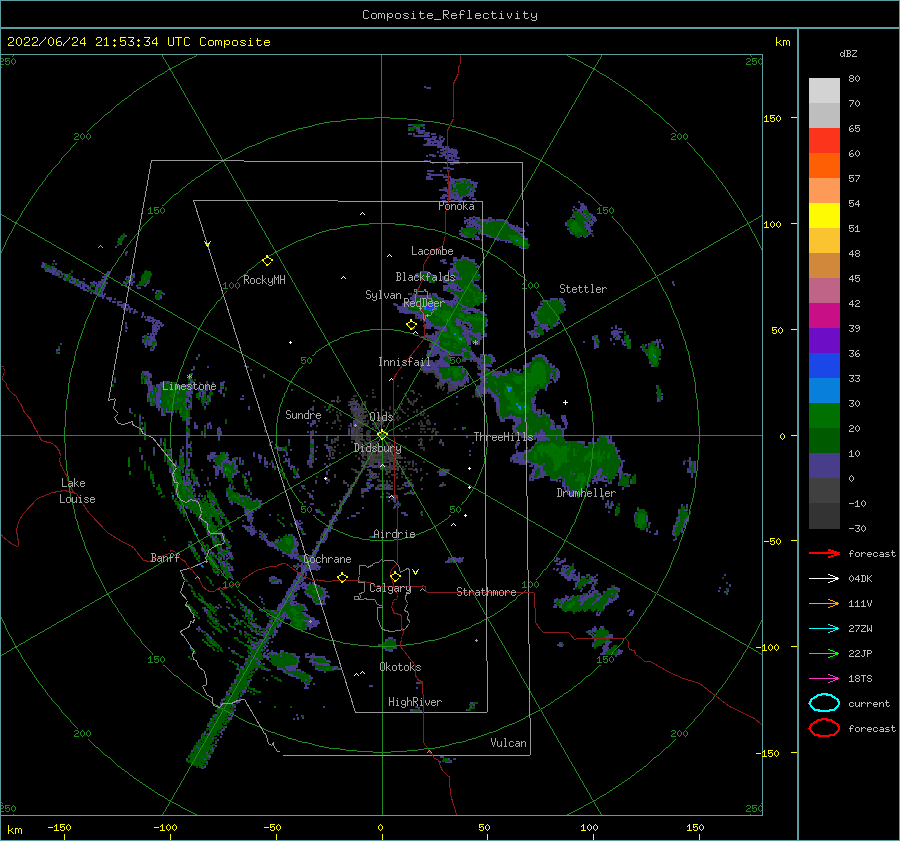Click the Blackfalds city label
This screenshot has width=900, height=841.
pyautogui.click(x=425, y=277)
